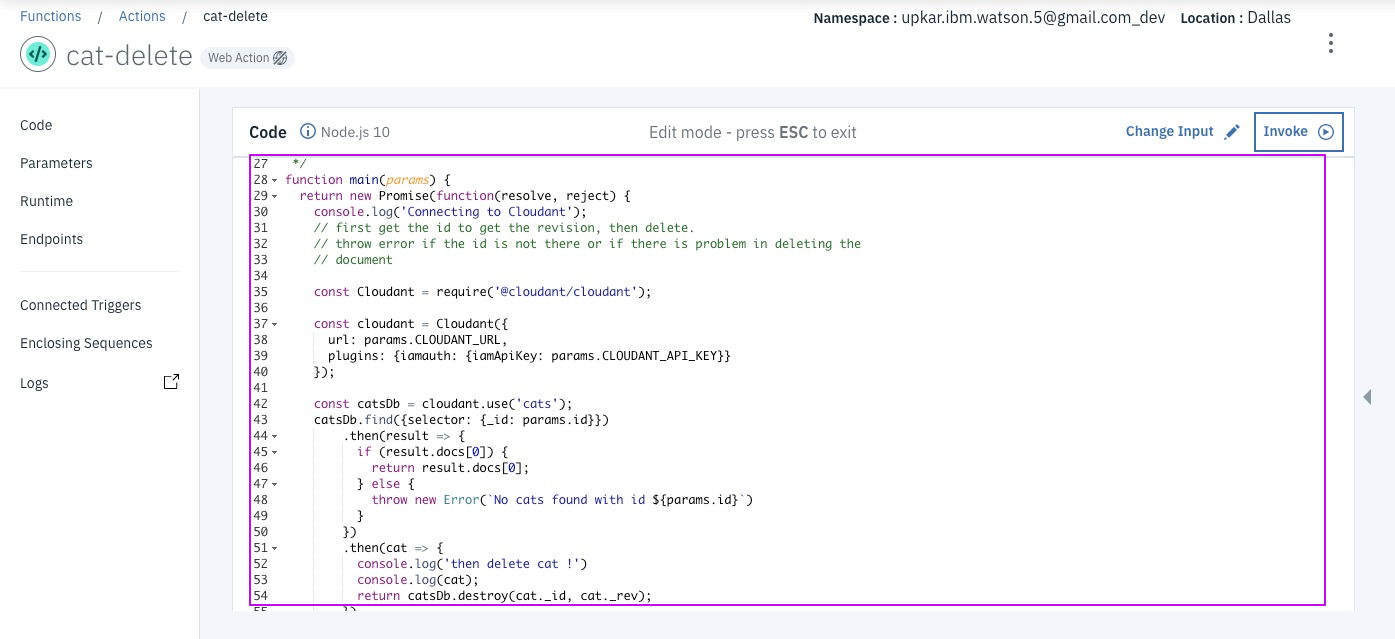Image resolution: width=1395 pixels, height=639 pixels.
Task: Open the Logs link in the sidebar
Action: tap(34, 383)
